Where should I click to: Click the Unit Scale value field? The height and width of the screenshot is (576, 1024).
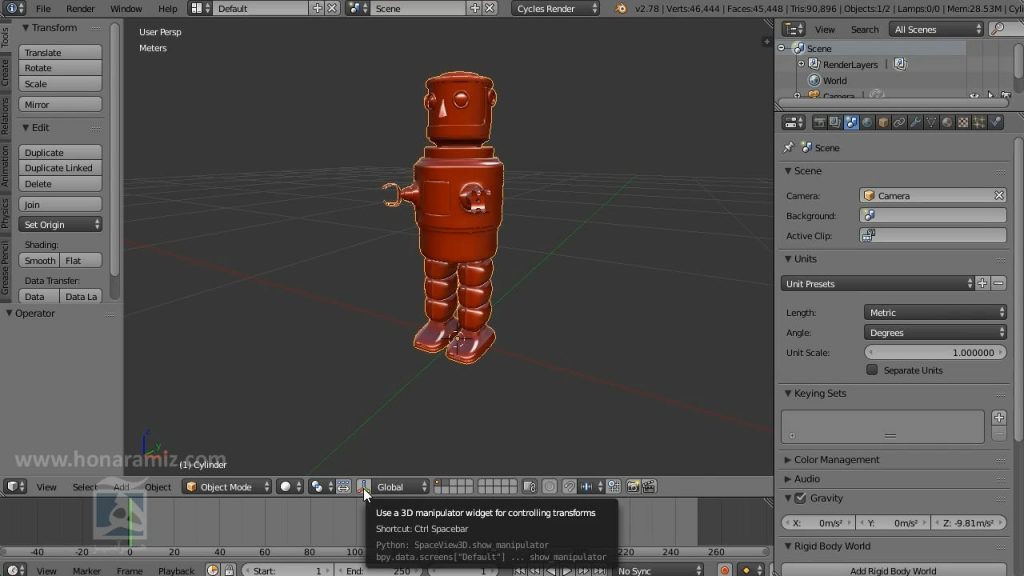(935, 353)
